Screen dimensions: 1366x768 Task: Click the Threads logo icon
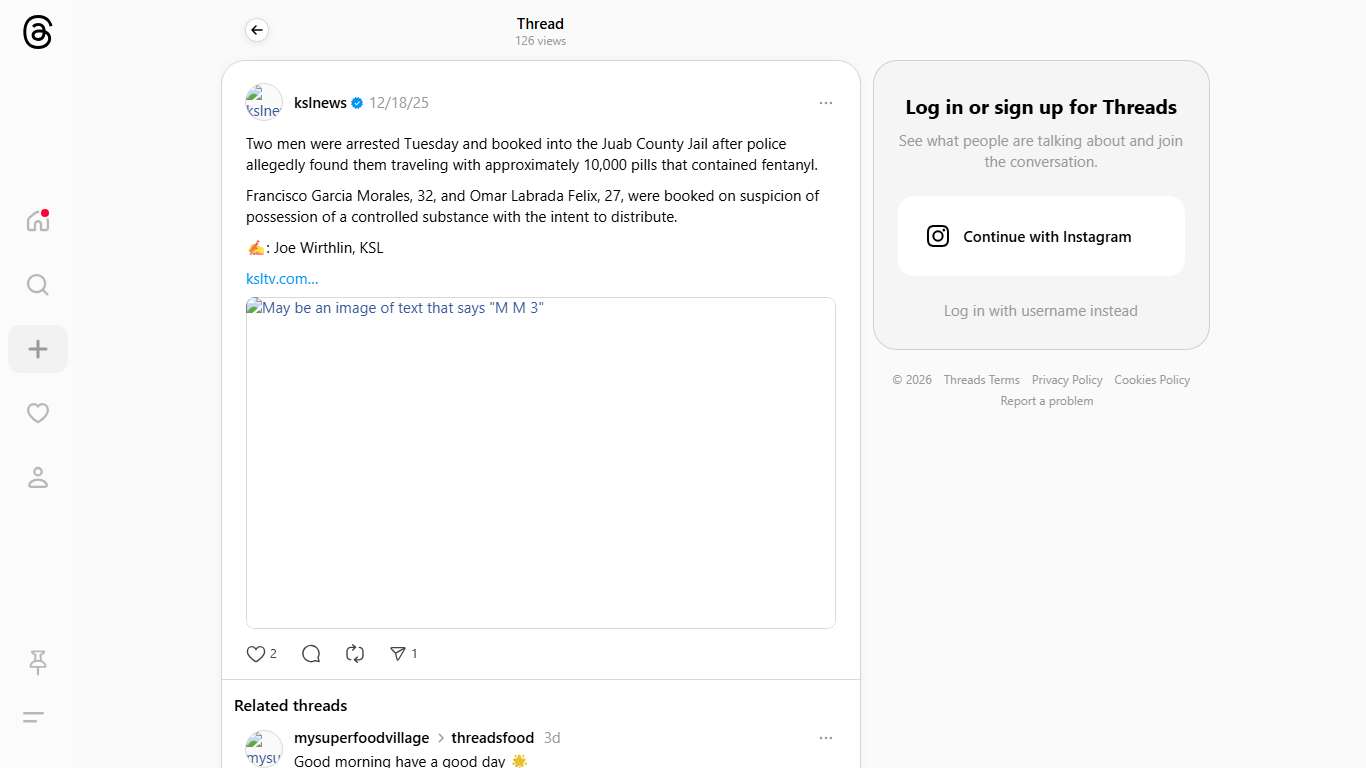point(37,32)
